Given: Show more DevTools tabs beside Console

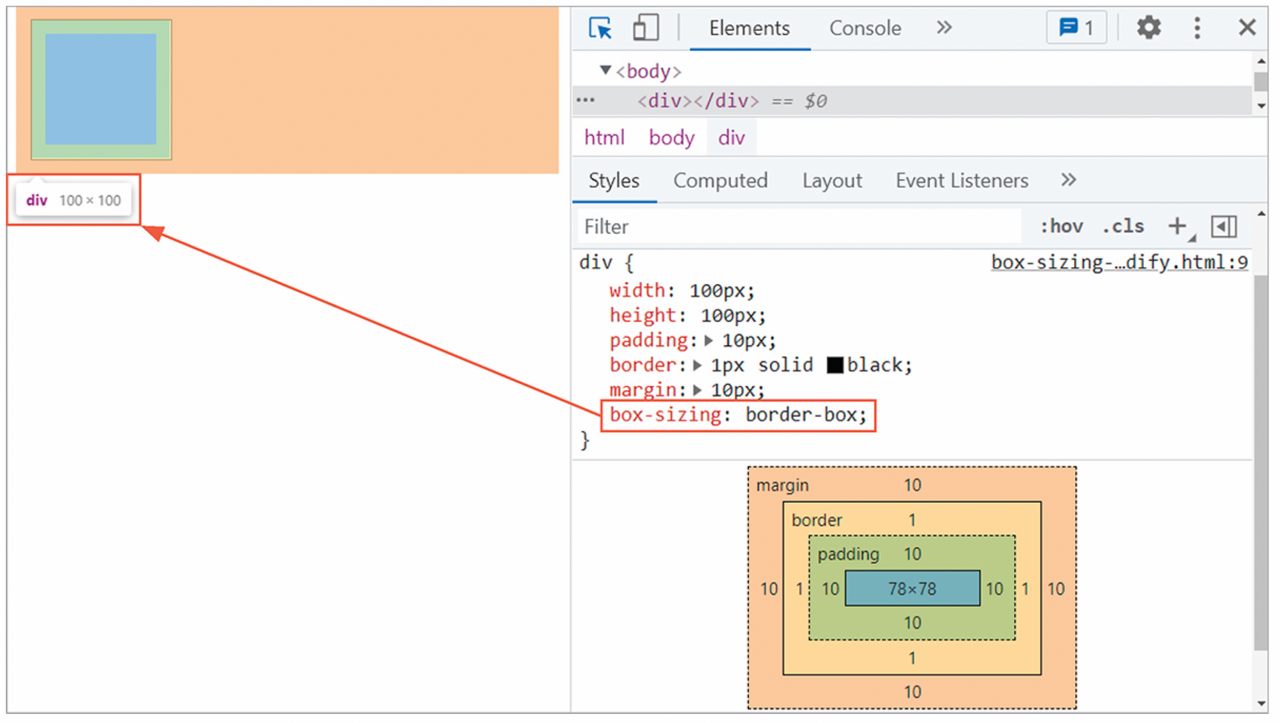Looking at the screenshot, I should coord(944,28).
